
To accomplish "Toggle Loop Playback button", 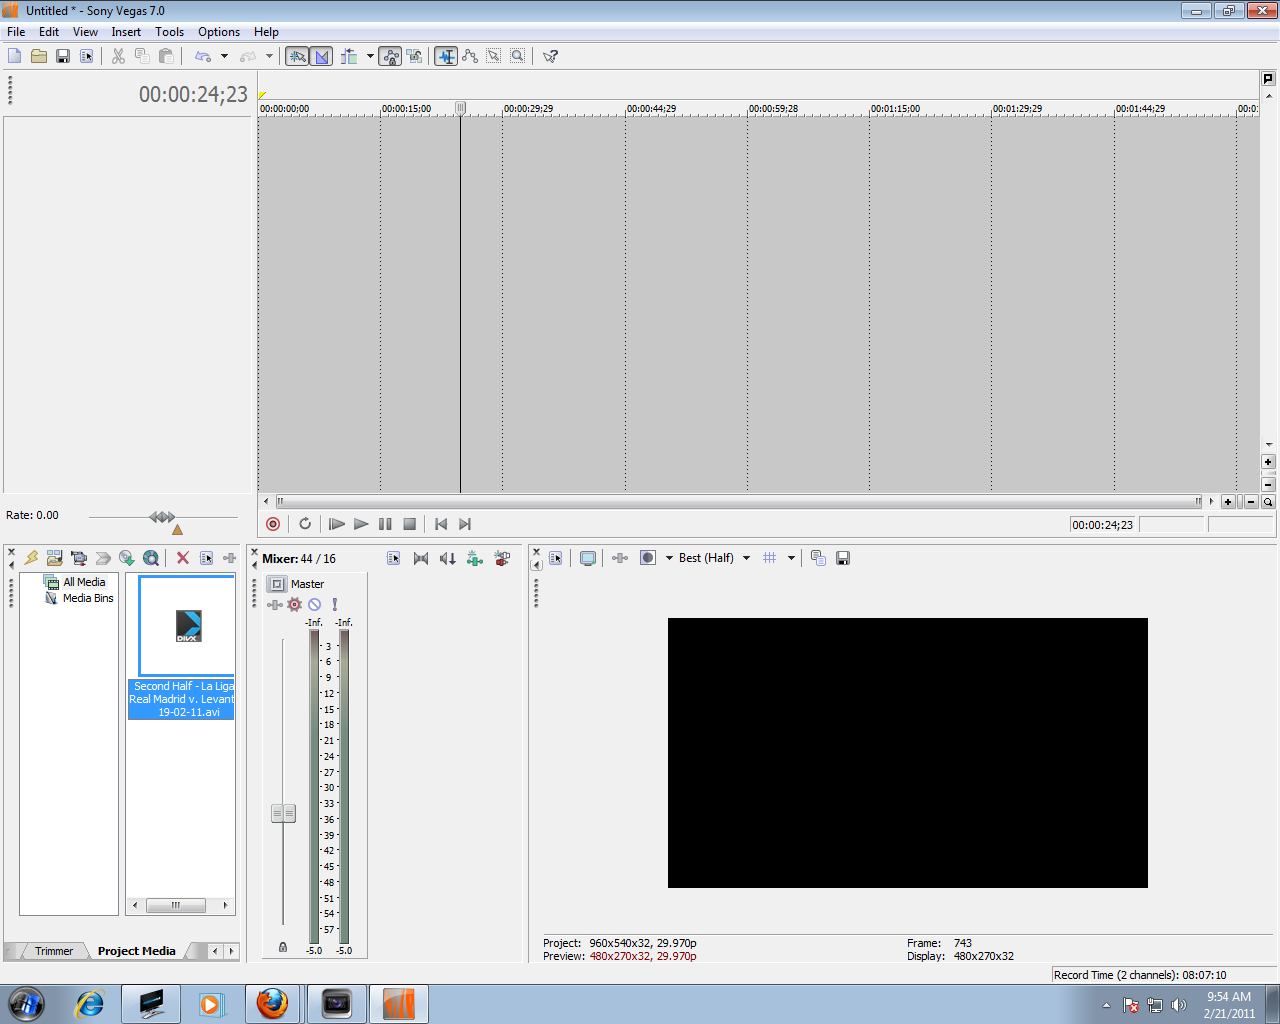I will coord(305,524).
